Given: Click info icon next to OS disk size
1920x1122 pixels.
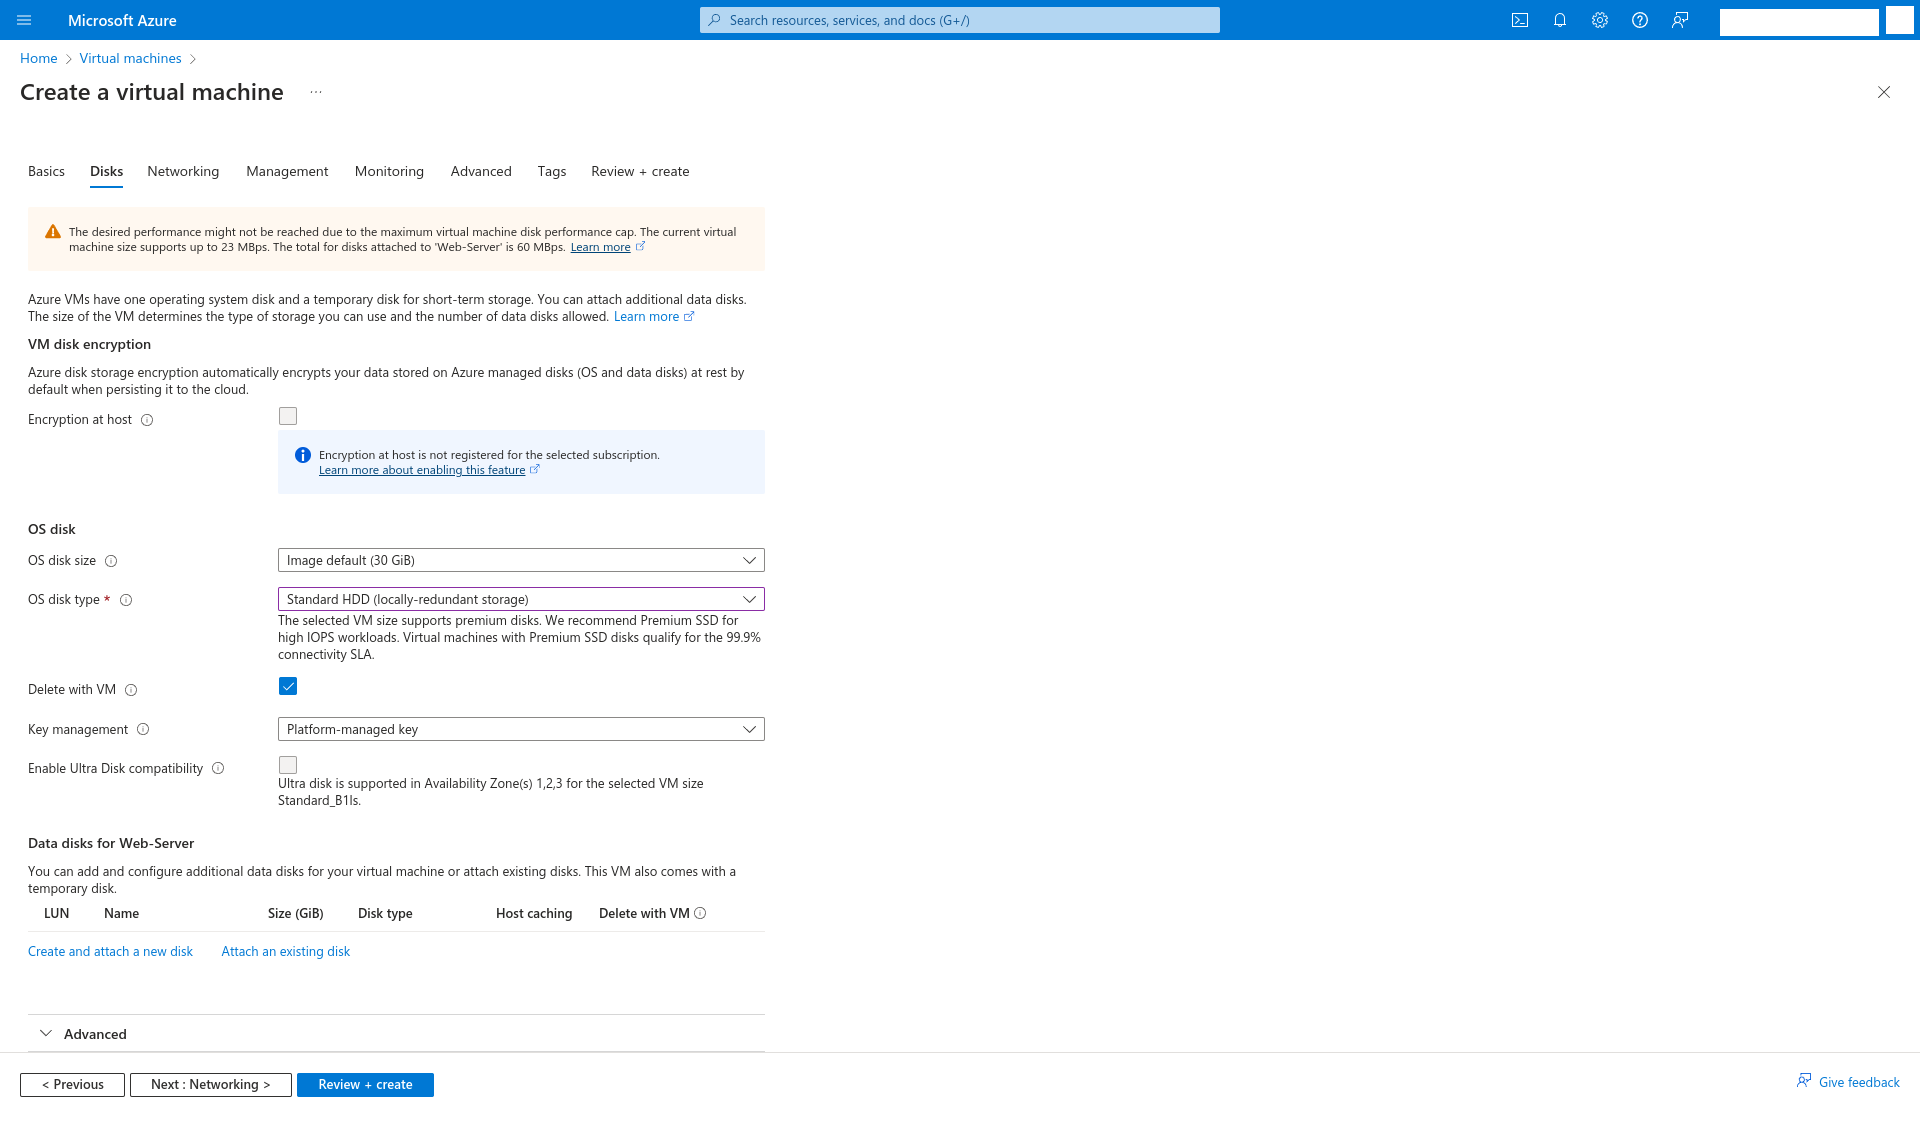Looking at the screenshot, I should click(111, 561).
